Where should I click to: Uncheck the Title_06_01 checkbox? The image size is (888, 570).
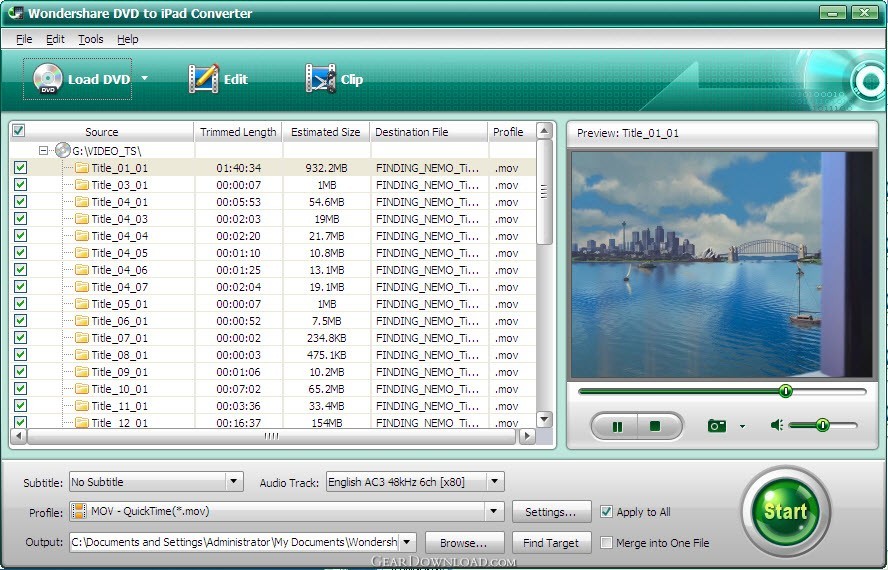tap(20, 321)
